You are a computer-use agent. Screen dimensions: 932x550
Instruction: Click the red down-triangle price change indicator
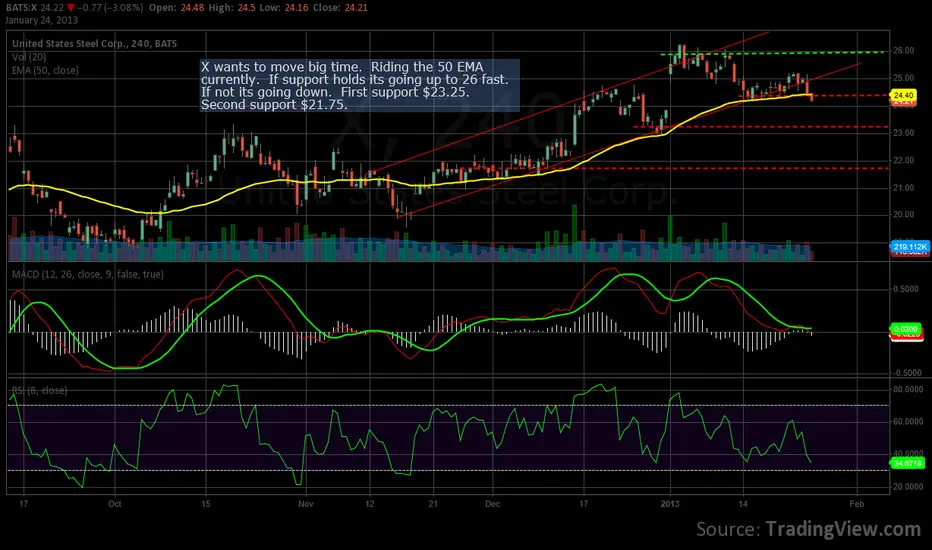pyautogui.click(x=71, y=8)
